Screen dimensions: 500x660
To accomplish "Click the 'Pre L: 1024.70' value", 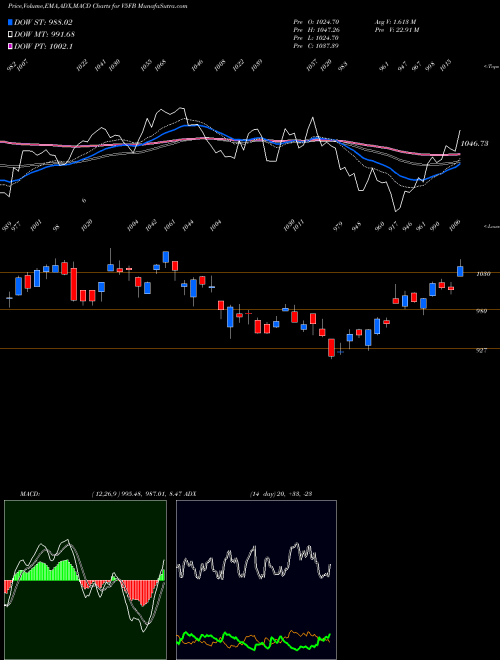I will 316,38.
